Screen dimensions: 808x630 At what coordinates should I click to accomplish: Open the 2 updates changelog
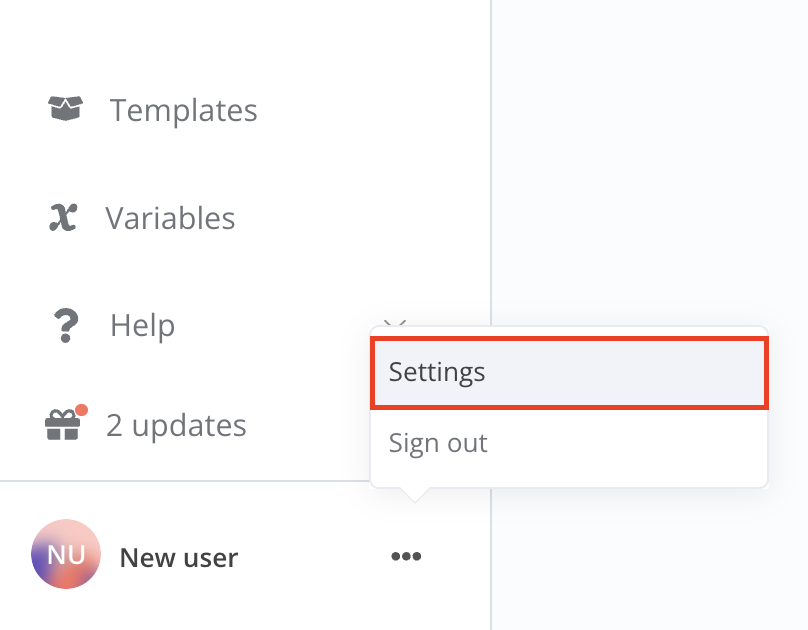click(x=176, y=425)
